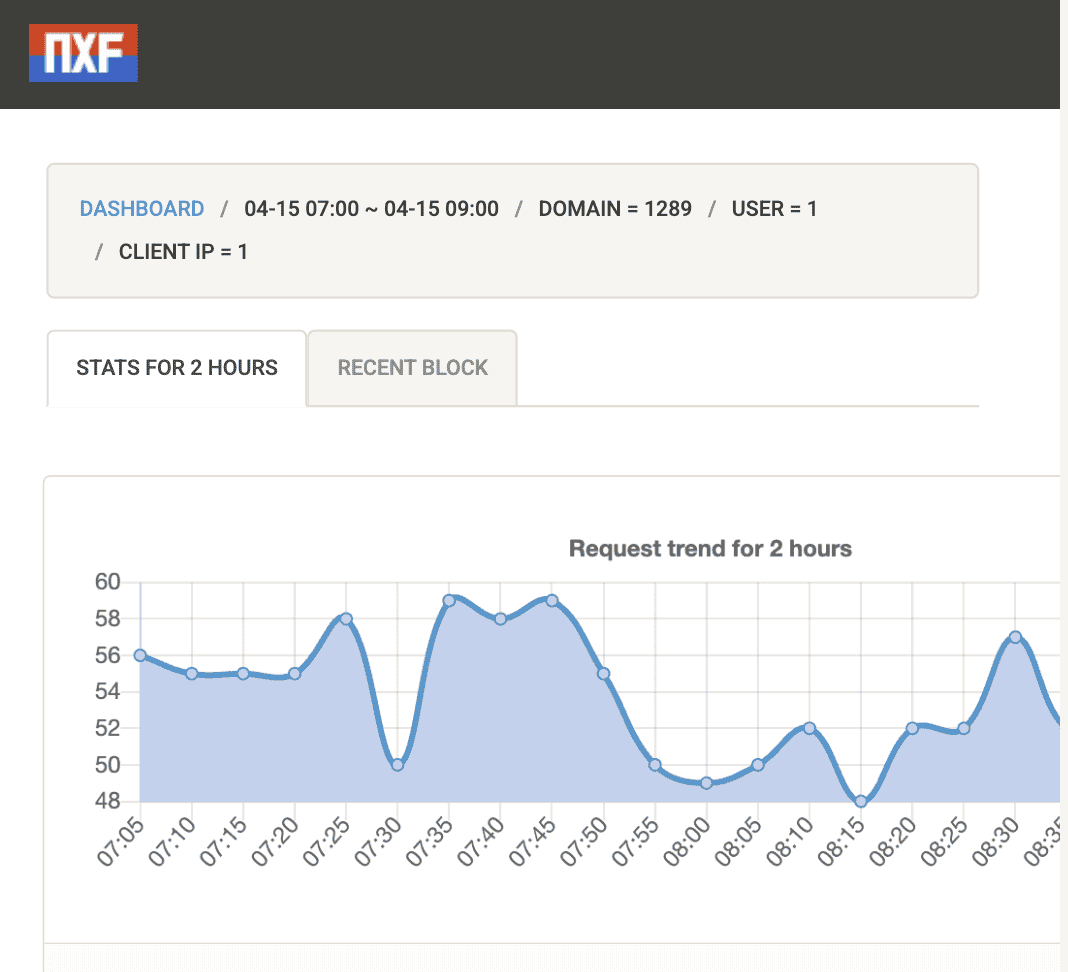Click the date range 04-15 07:00 breadcrumb

pyautogui.click(x=371, y=209)
